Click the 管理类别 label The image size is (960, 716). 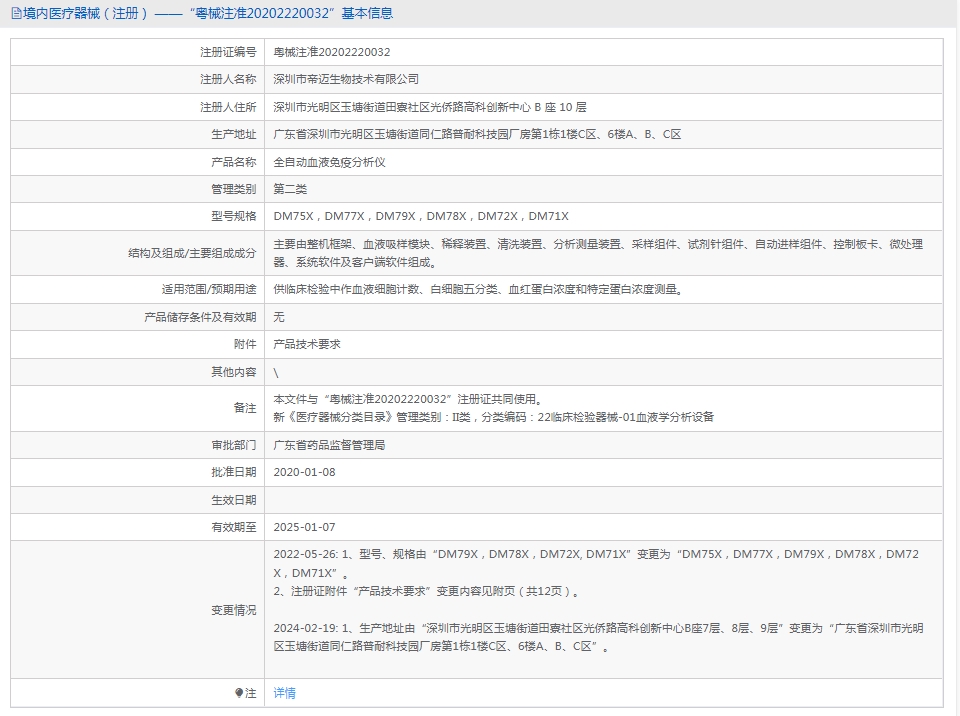pos(233,189)
